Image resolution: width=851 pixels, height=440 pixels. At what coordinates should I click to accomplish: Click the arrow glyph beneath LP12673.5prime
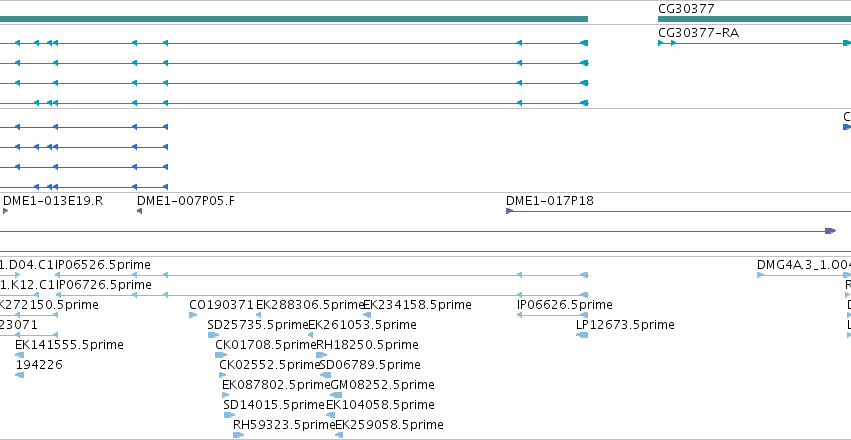pos(582,335)
